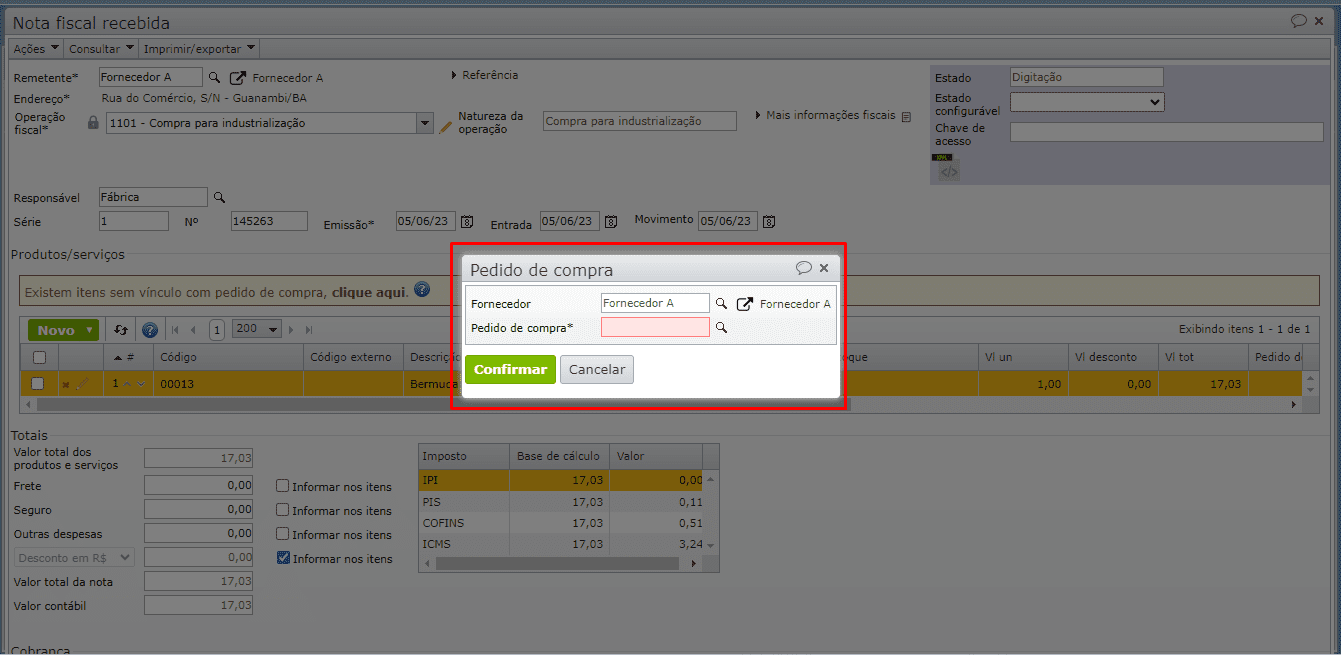Viewport: 1341px width, 655px height.
Task: Click the Pedido de compra input field
Action: click(x=655, y=327)
